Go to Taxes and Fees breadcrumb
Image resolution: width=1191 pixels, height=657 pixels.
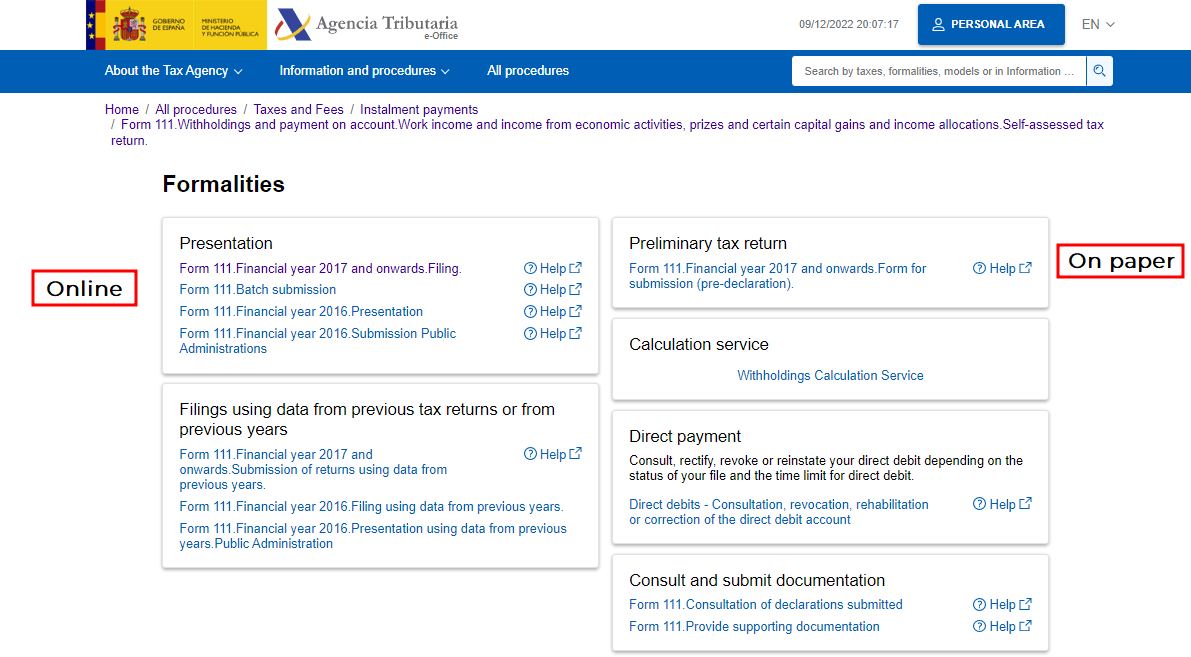(298, 110)
